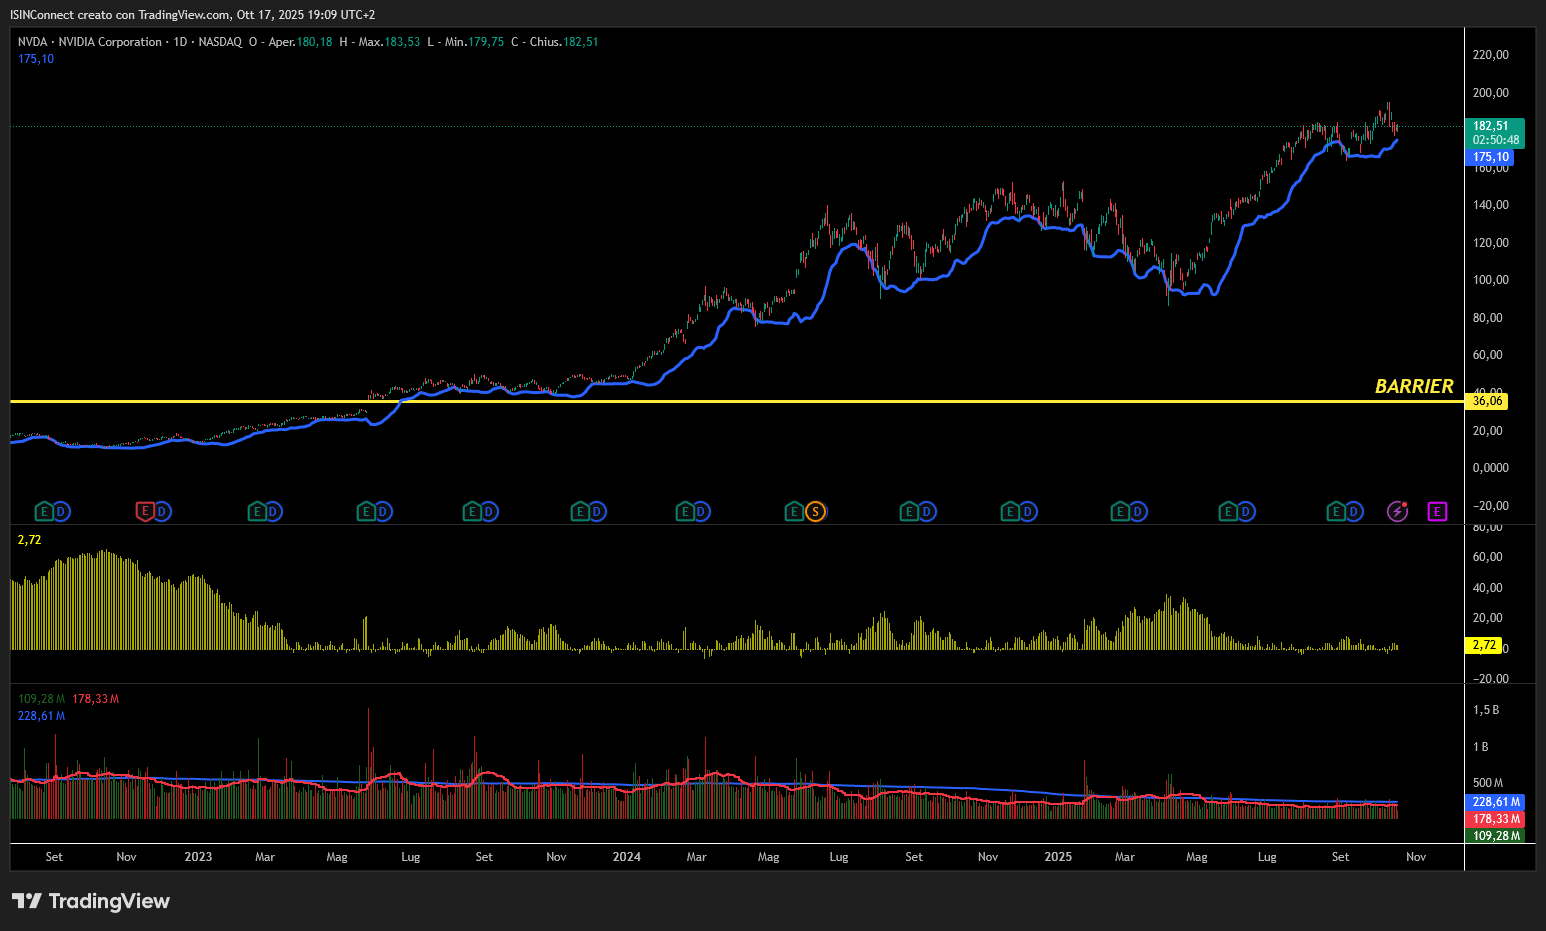Click the red earnings E marker

coord(145,512)
